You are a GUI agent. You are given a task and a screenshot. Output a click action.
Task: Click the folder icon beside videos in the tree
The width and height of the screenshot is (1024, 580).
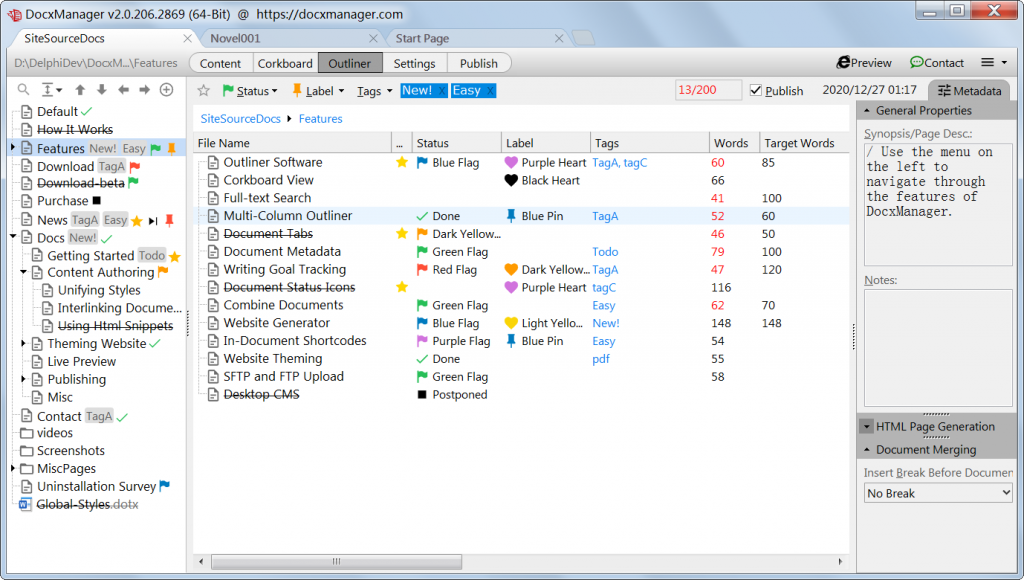[27, 433]
